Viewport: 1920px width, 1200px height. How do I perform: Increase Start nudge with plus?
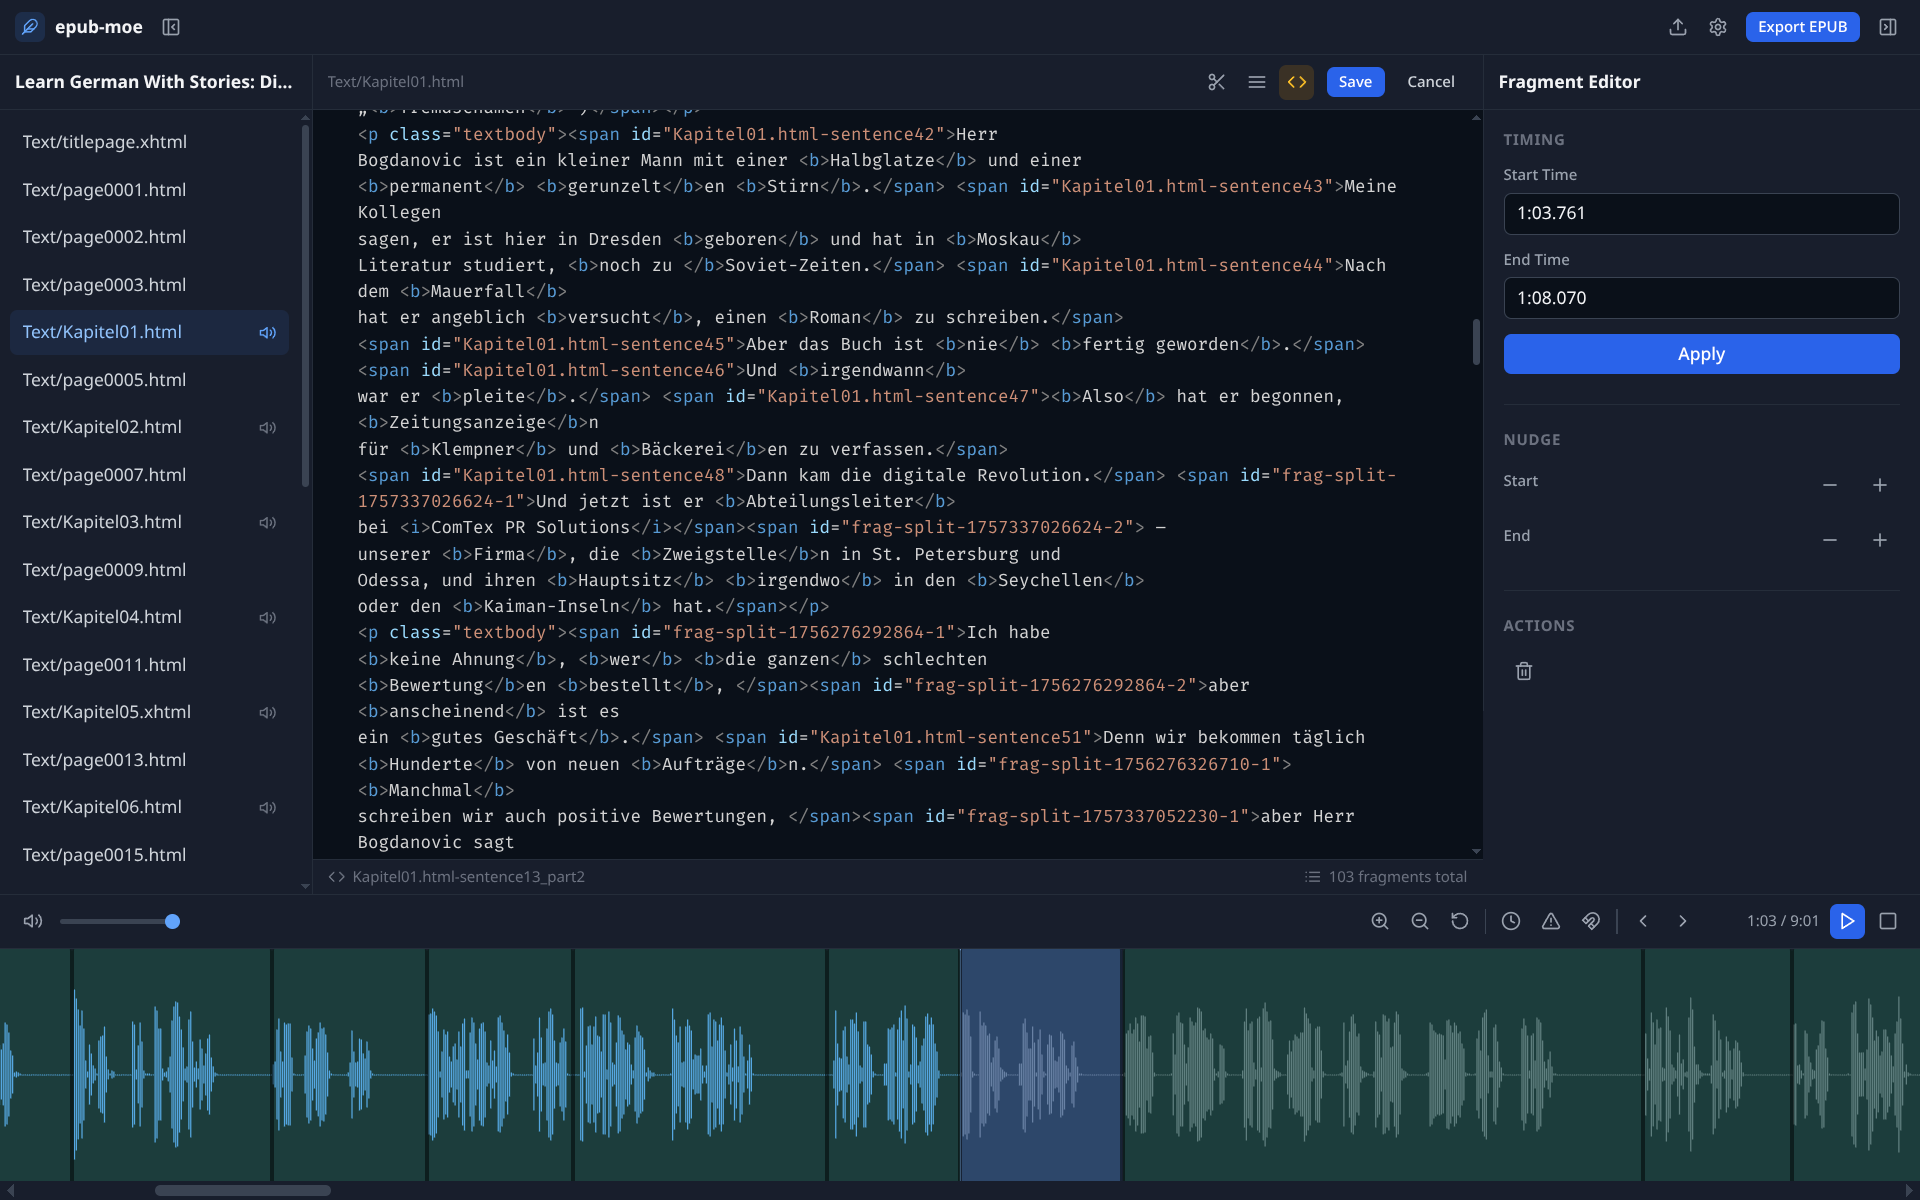click(1880, 485)
